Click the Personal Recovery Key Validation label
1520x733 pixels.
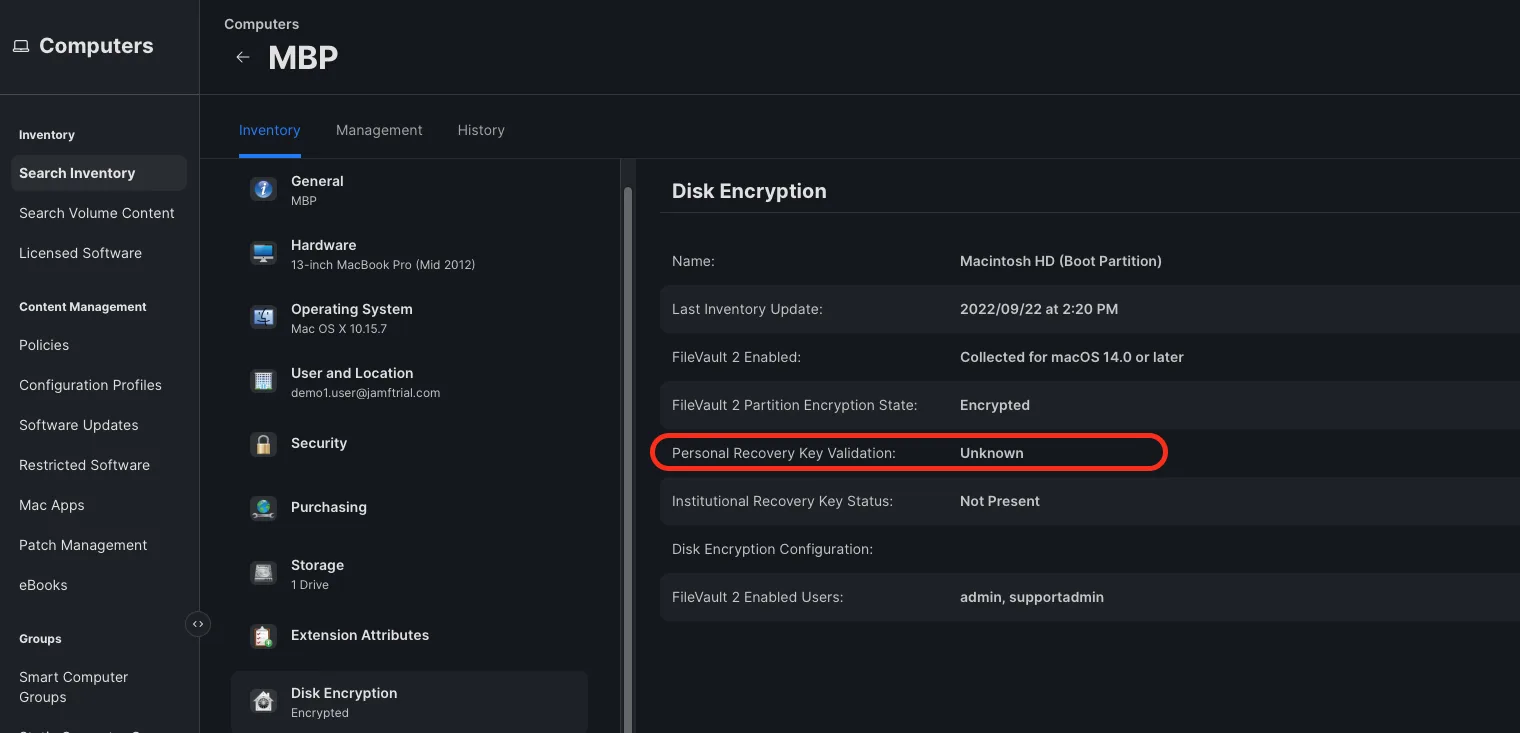click(x=784, y=453)
